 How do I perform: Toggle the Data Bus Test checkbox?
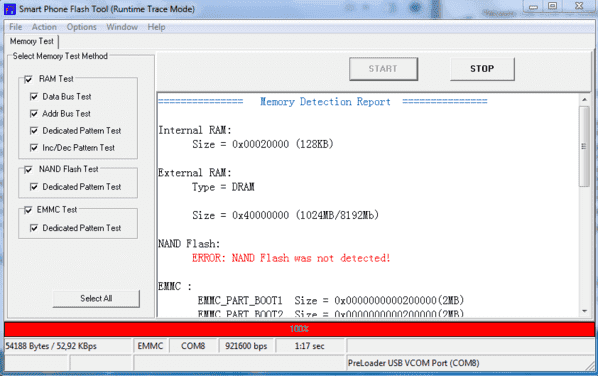point(34,96)
